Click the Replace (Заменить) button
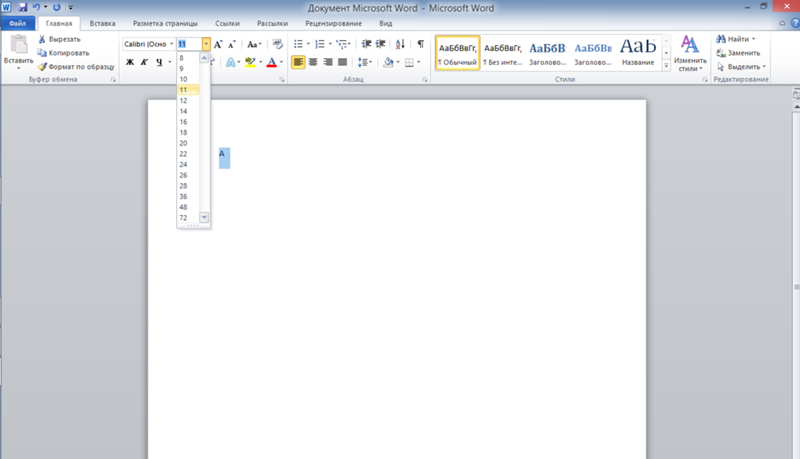Screen dimensions: 800x459 click(738, 53)
